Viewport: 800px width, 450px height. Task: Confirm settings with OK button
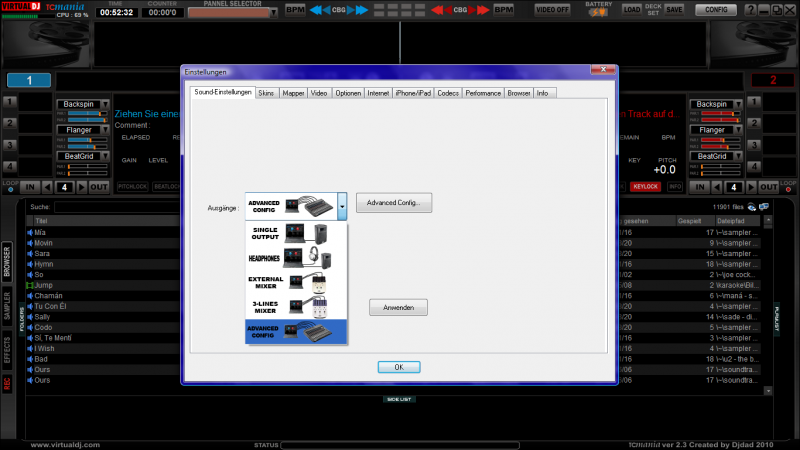point(399,367)
